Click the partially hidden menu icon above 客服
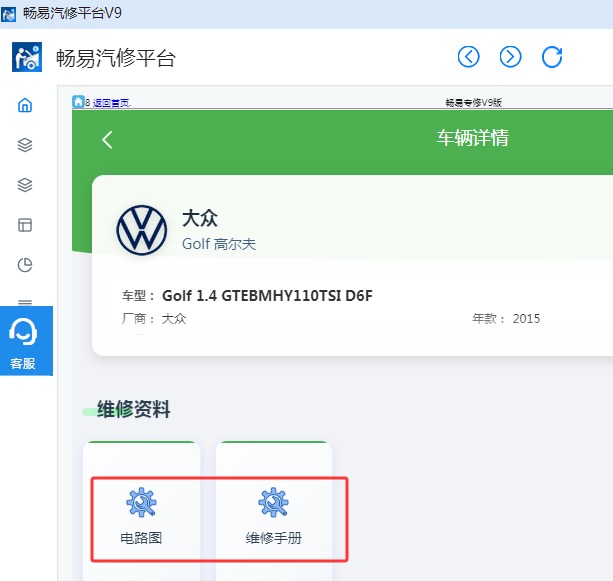 click(25, 302)
